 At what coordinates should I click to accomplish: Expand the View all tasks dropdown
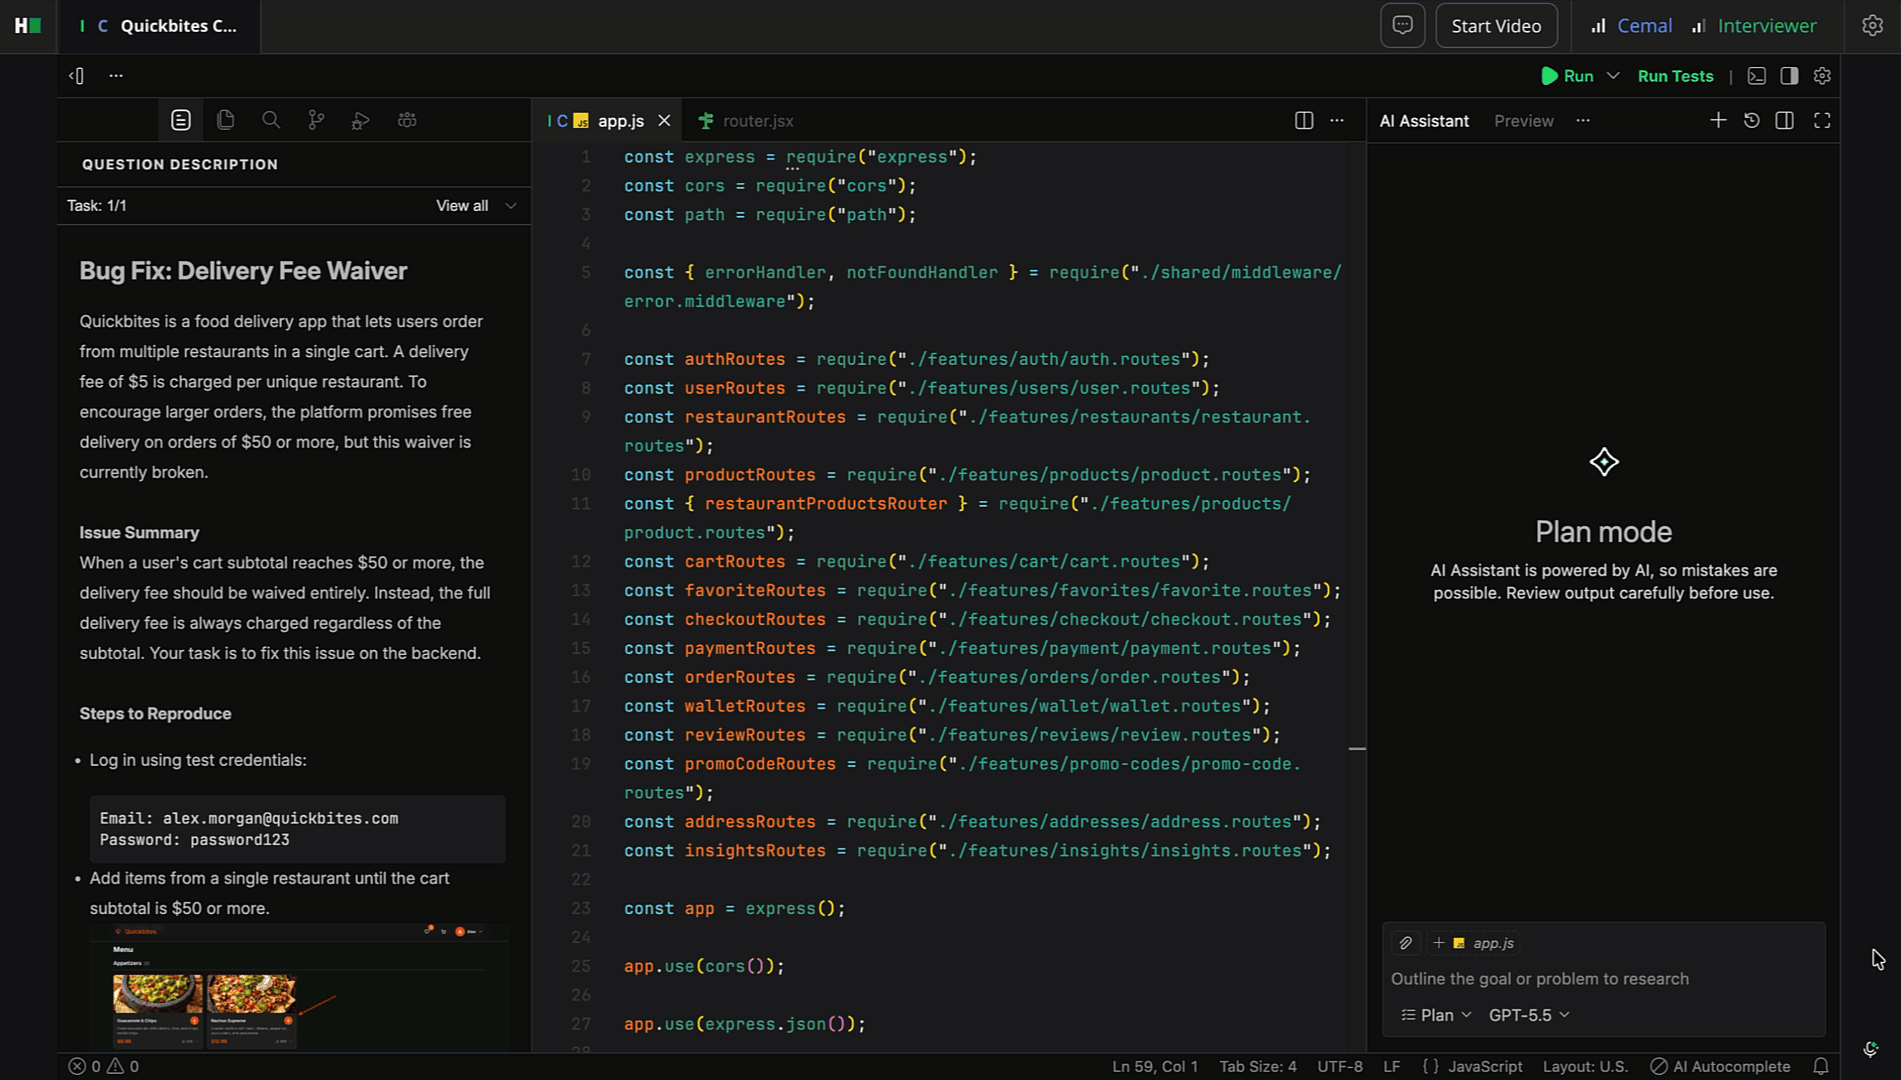tap(476, 206)
